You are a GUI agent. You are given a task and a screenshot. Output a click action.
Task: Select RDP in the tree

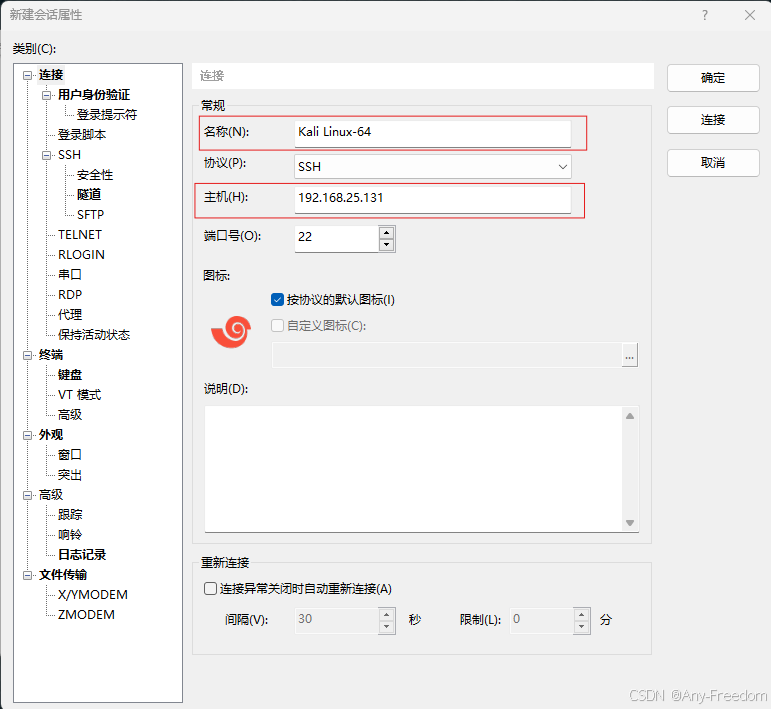[x=70, y=295]
